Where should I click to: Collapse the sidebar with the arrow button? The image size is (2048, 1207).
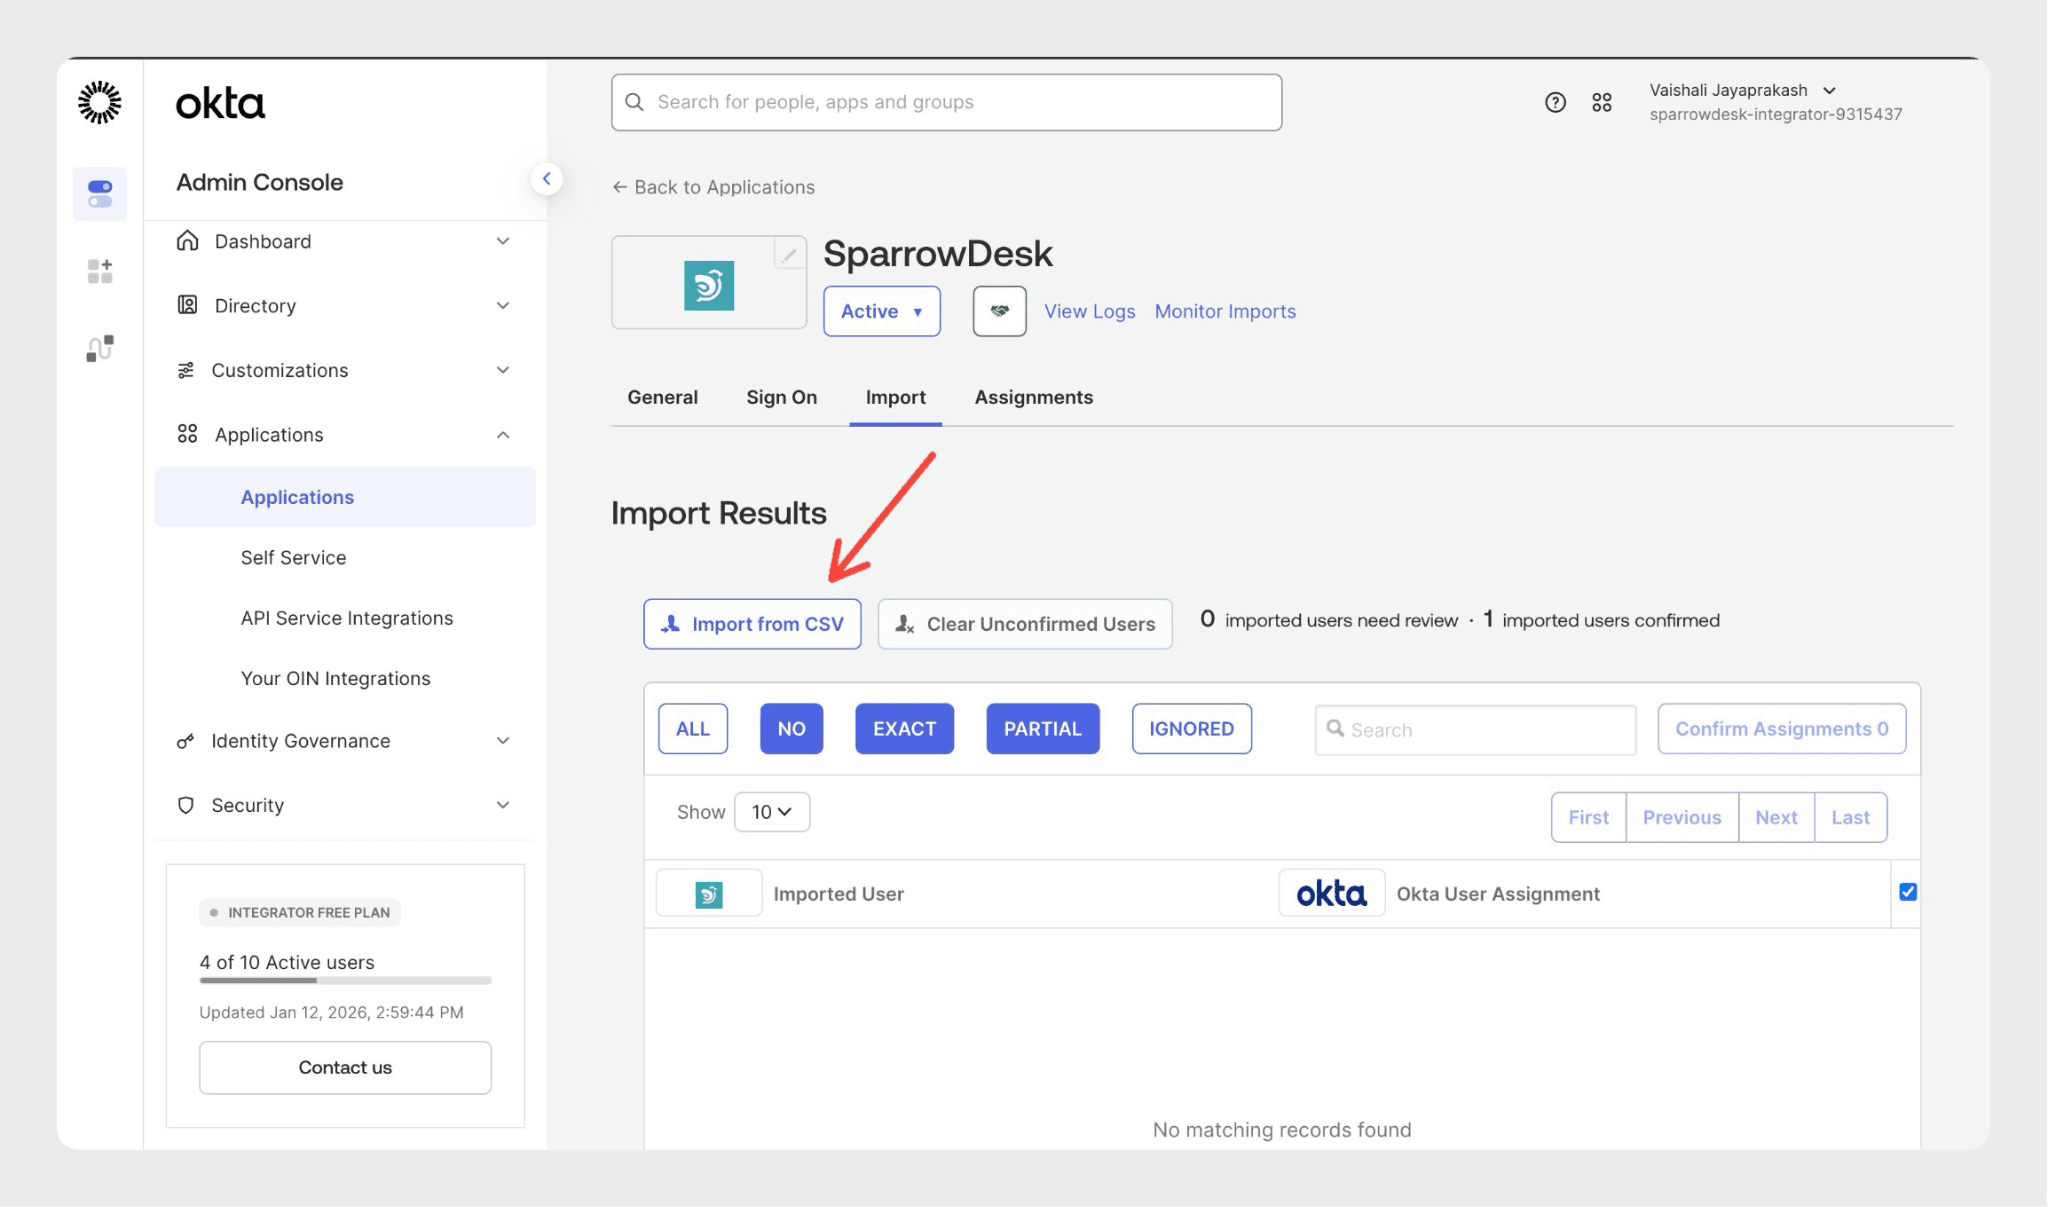coord(546,179)
